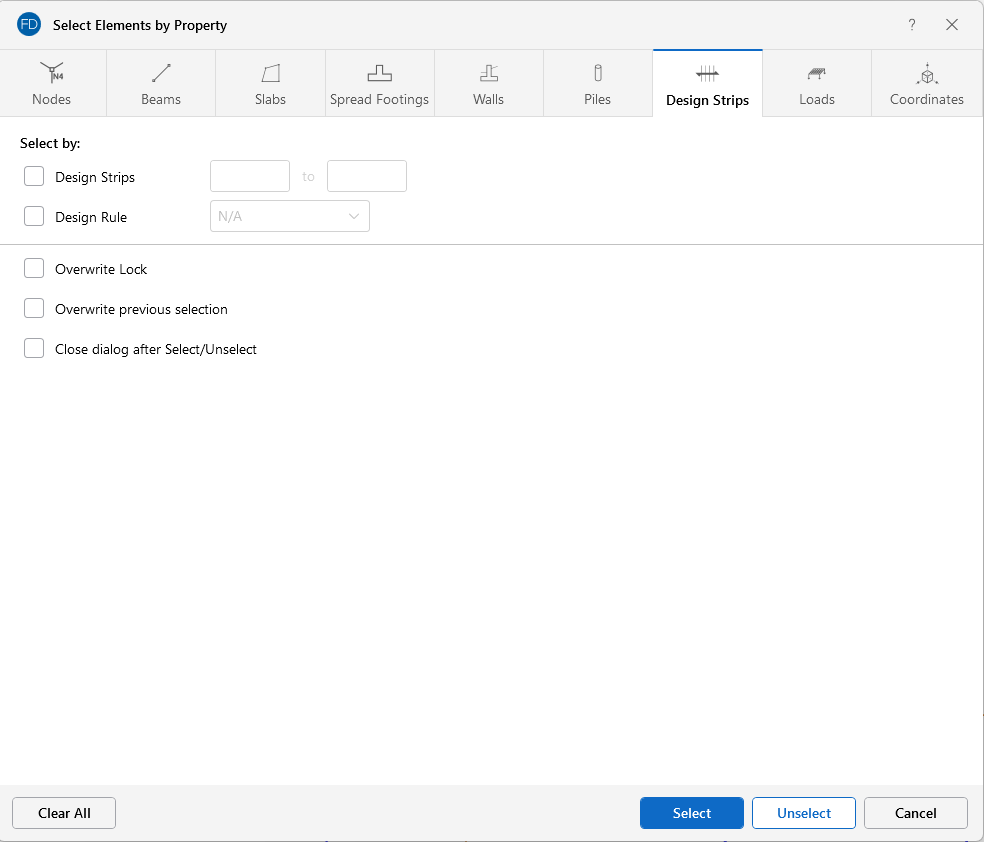Click the Loads tab icon
The width and height of the screenshot is (984, 842).
coord(816,73)
